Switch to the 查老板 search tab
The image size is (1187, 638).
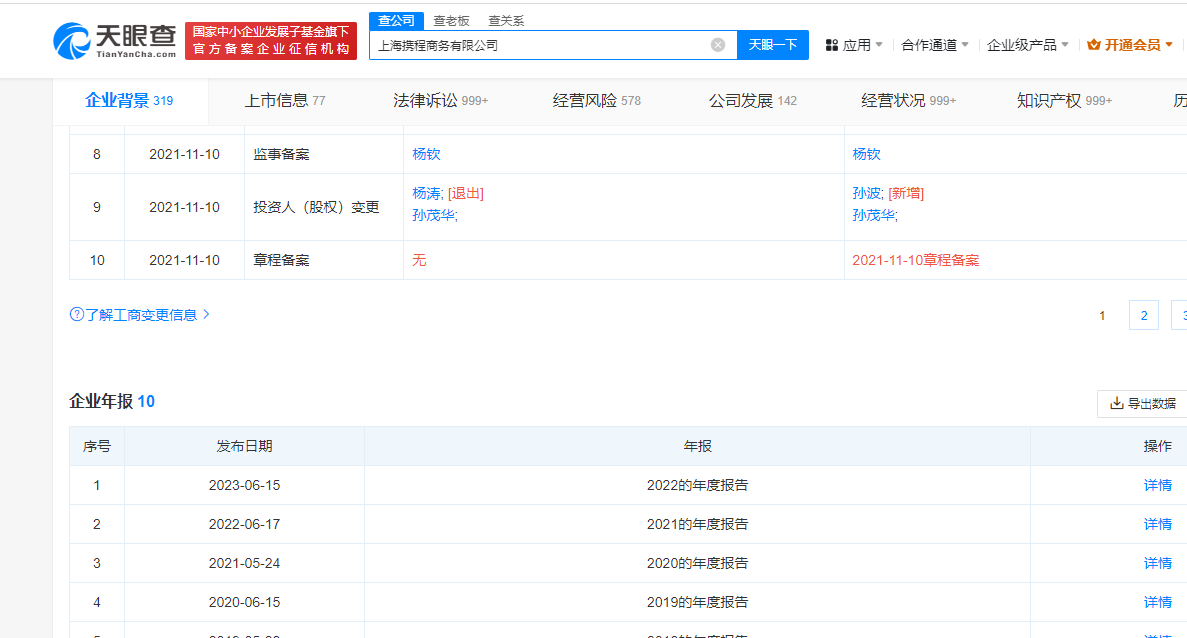(451, 20)
